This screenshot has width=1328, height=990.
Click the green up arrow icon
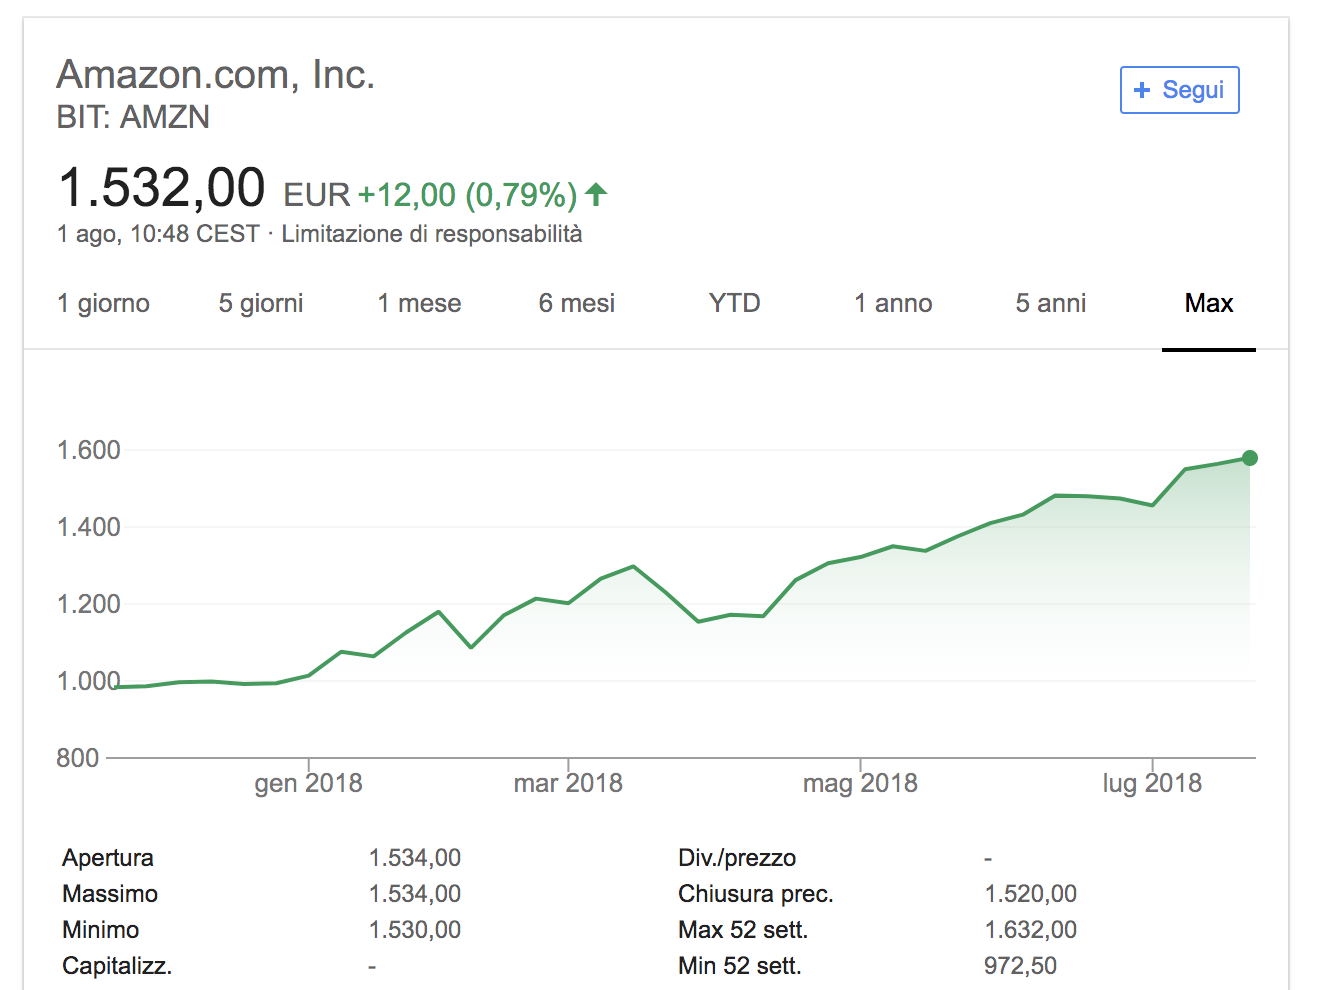tap(596, 194)
